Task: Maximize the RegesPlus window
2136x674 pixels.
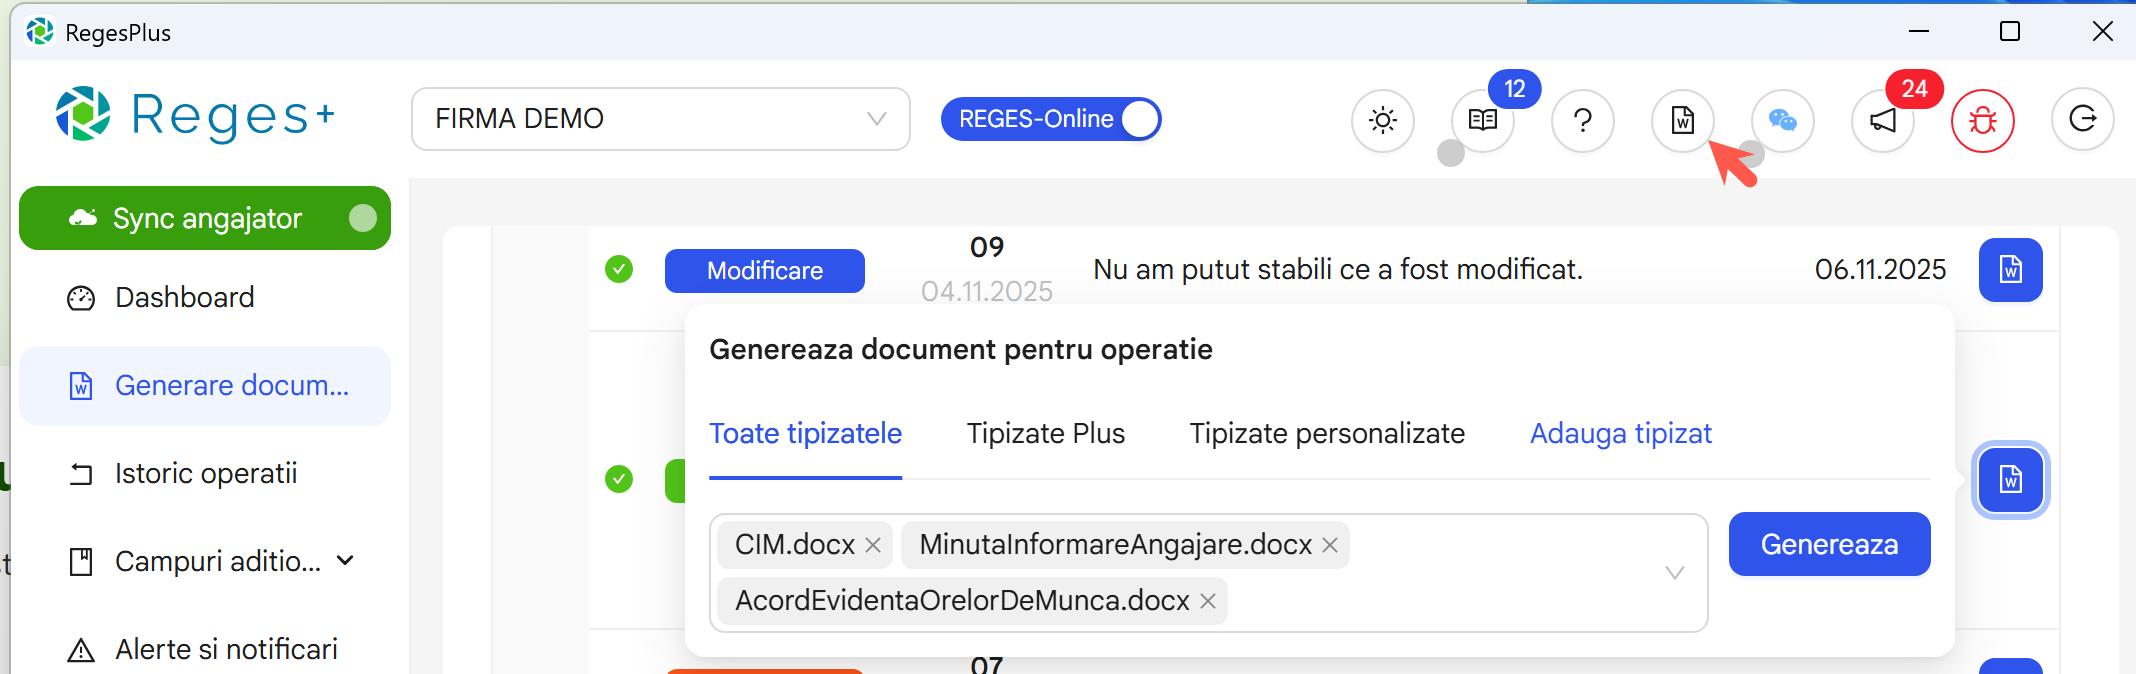Action: click(x=2010, y=32)
